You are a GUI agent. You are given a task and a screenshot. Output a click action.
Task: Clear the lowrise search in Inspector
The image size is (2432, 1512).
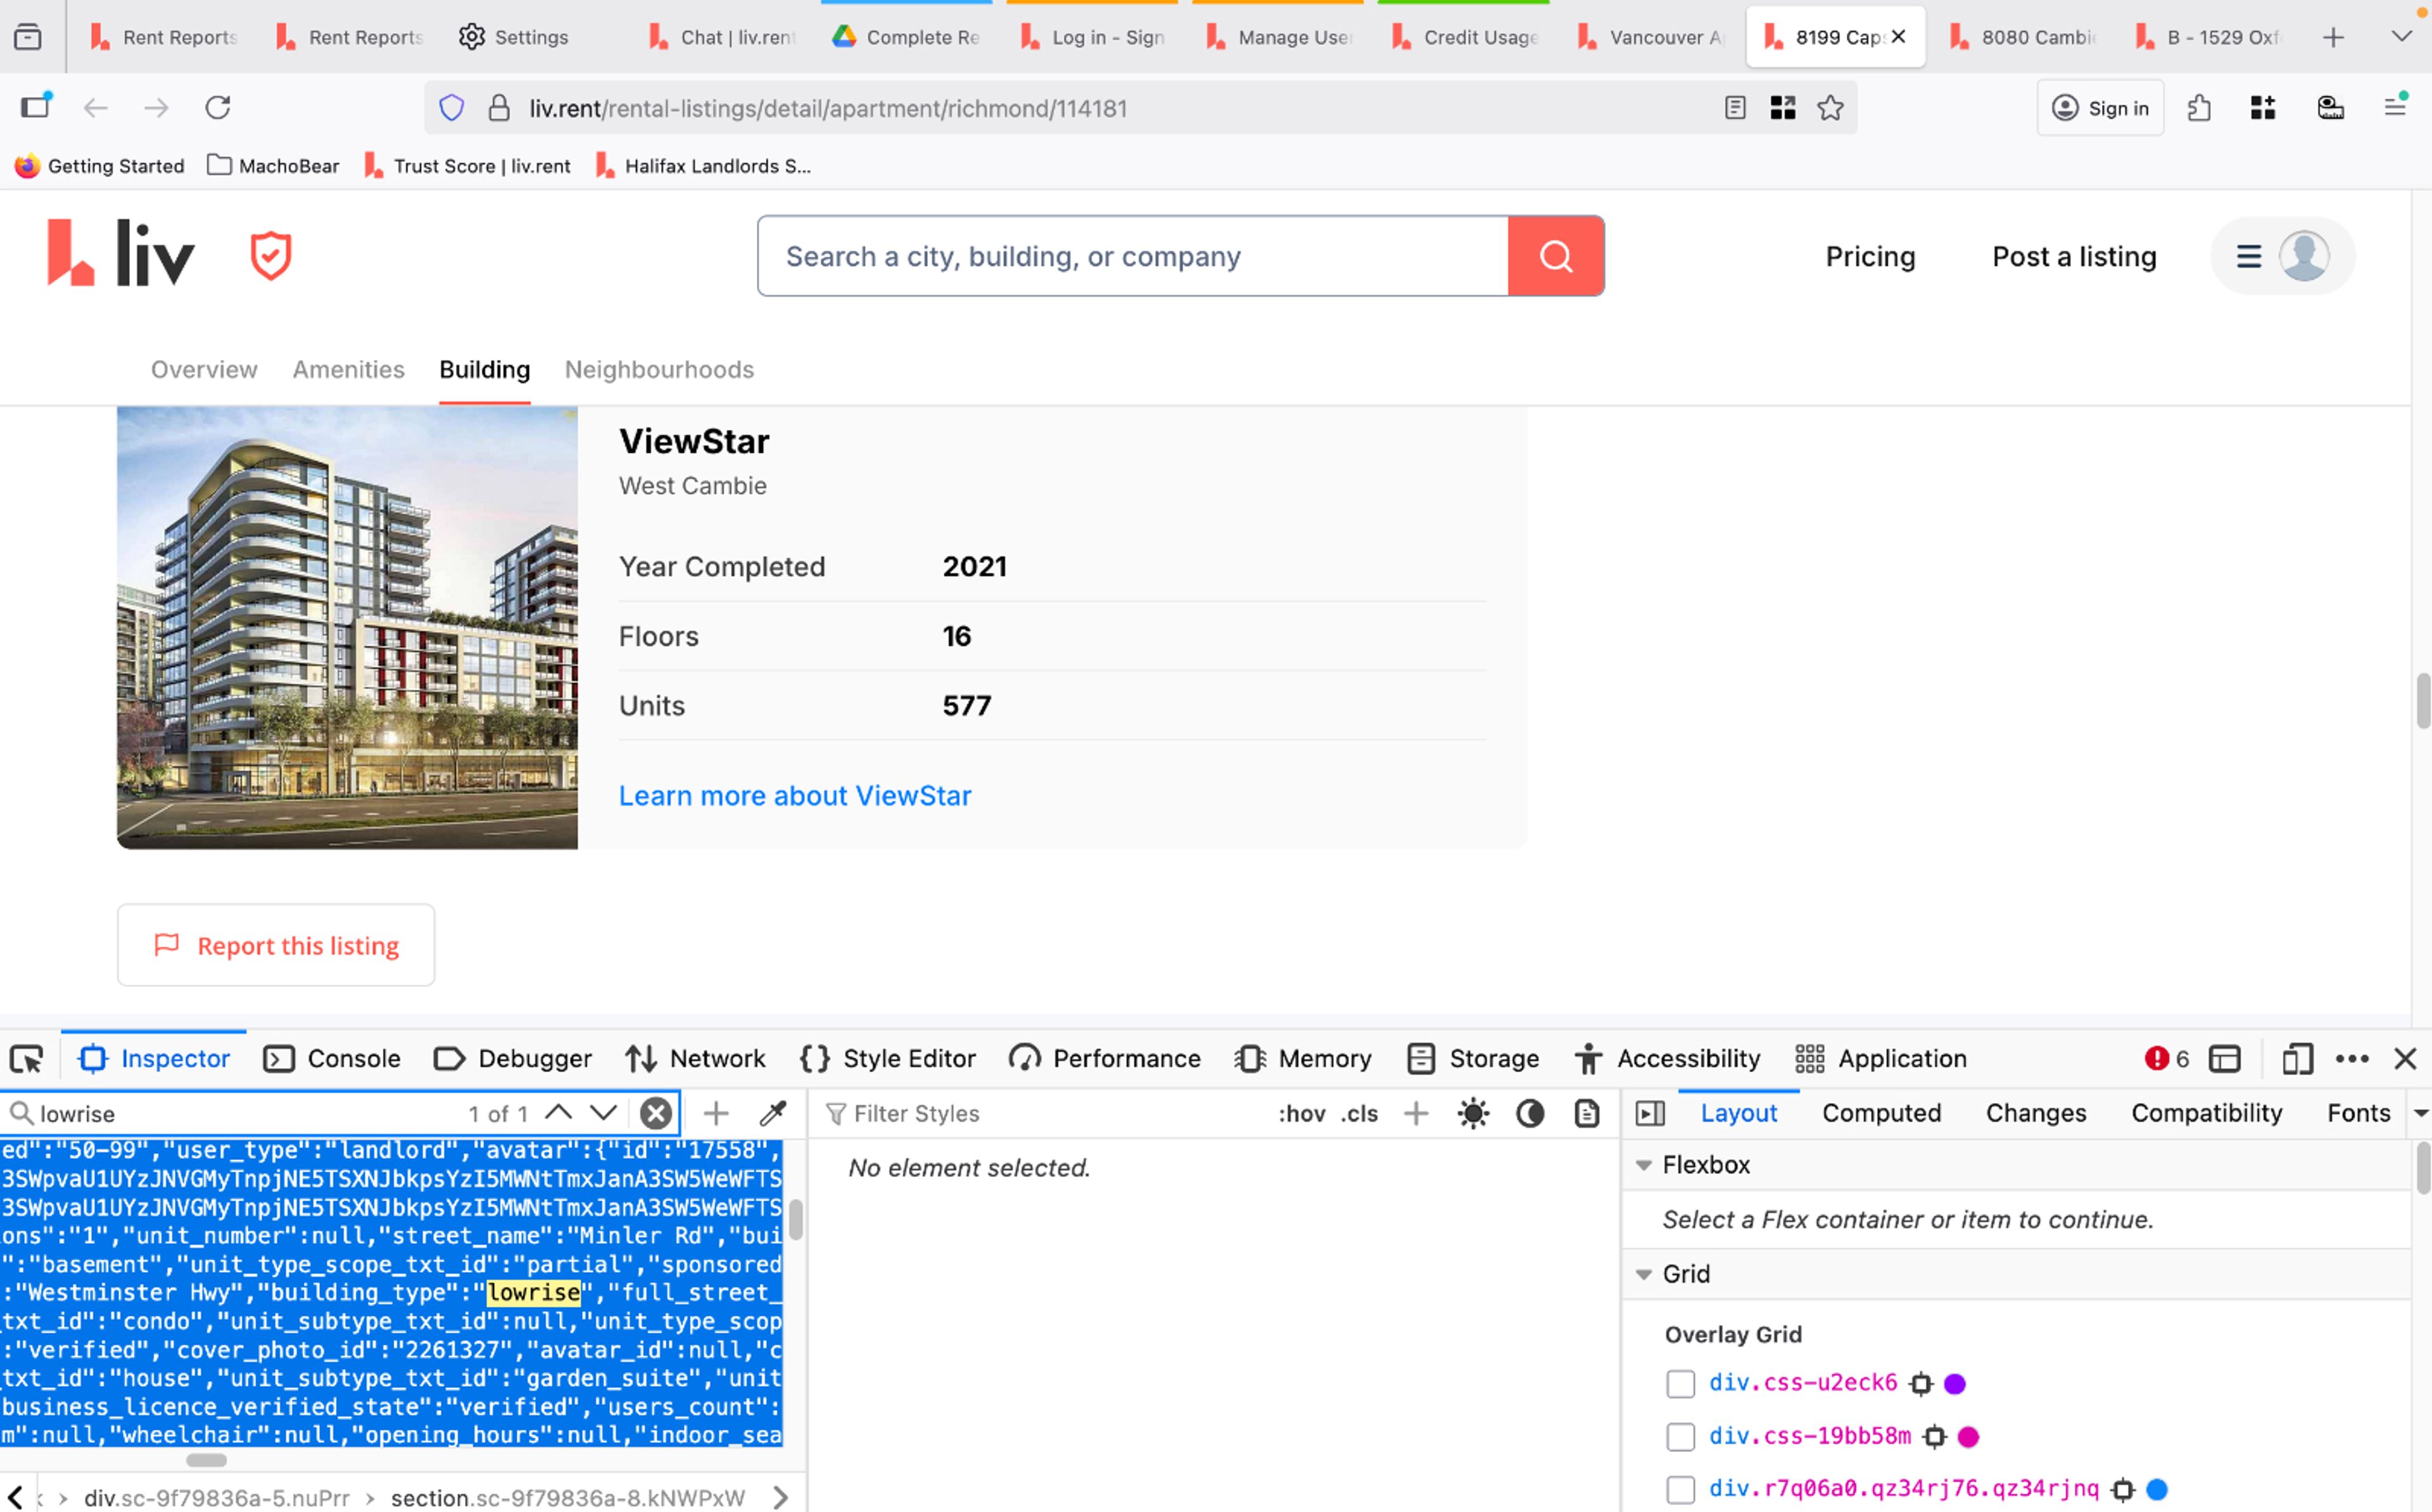pyautogui.click(x=656, y=1113)
